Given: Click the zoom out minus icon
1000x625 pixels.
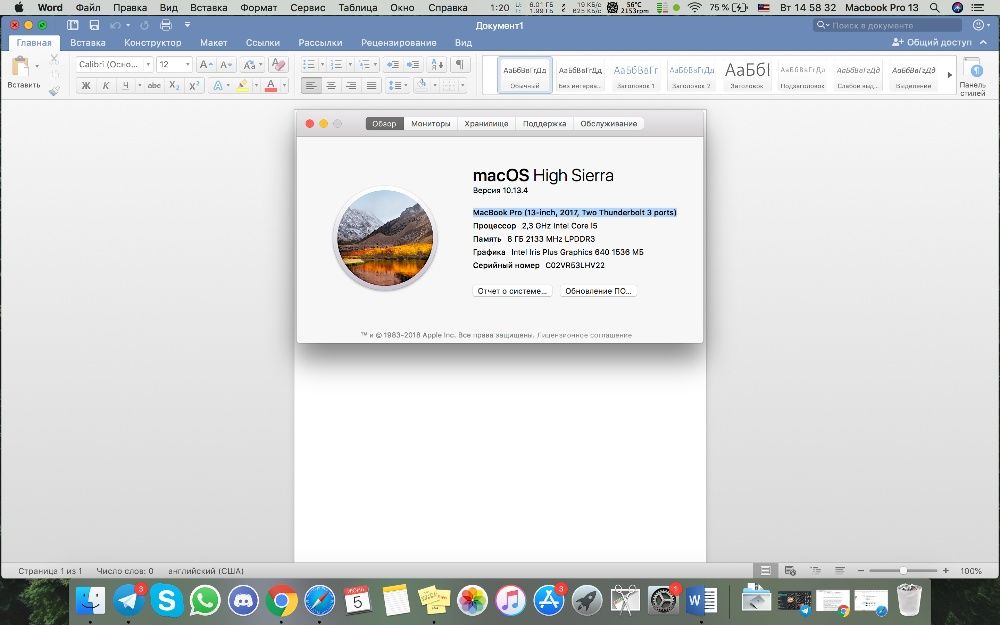Looking at the screenshot, I should coord(861,571).
